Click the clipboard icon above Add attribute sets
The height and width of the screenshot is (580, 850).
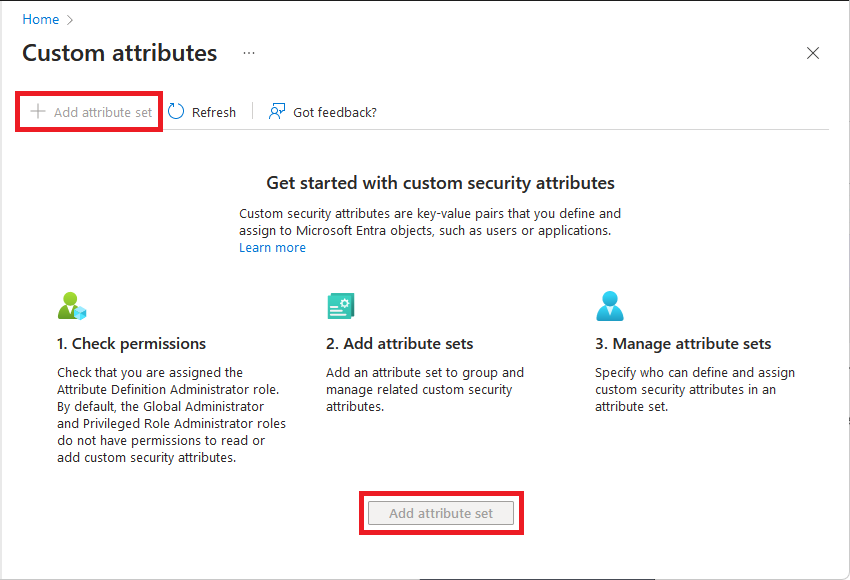tap(340, 305)
